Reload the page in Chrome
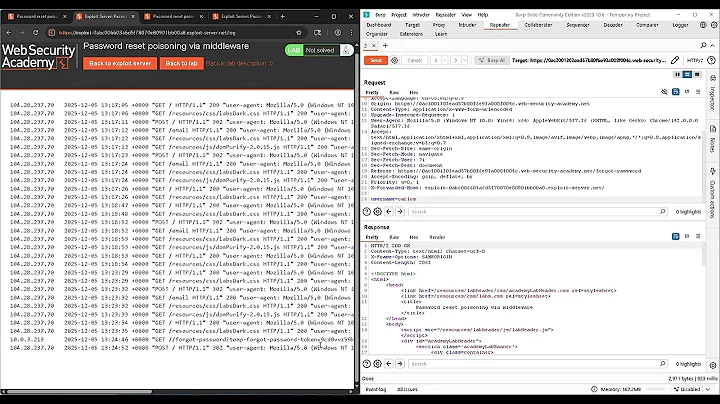The width and height of the screenshot is (720, 404). 35,33
